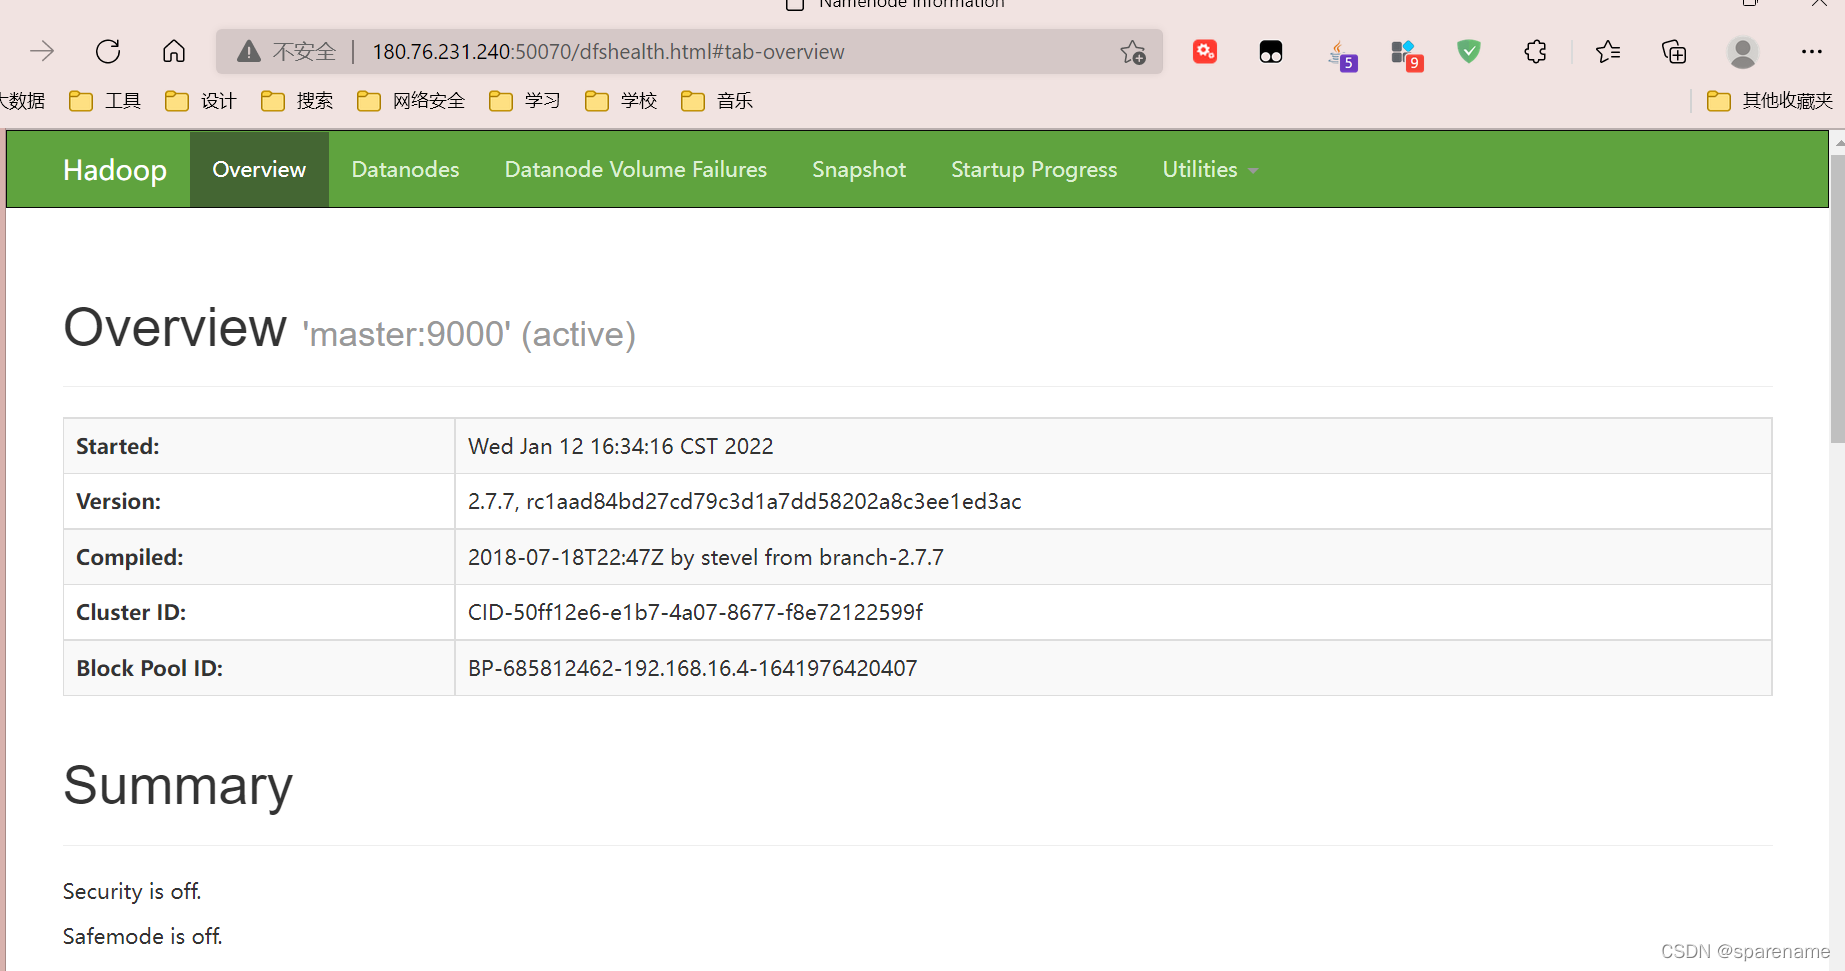Reload the page with refresh icon
This screenshot has width=1845, height=971.
coord(108,51)
